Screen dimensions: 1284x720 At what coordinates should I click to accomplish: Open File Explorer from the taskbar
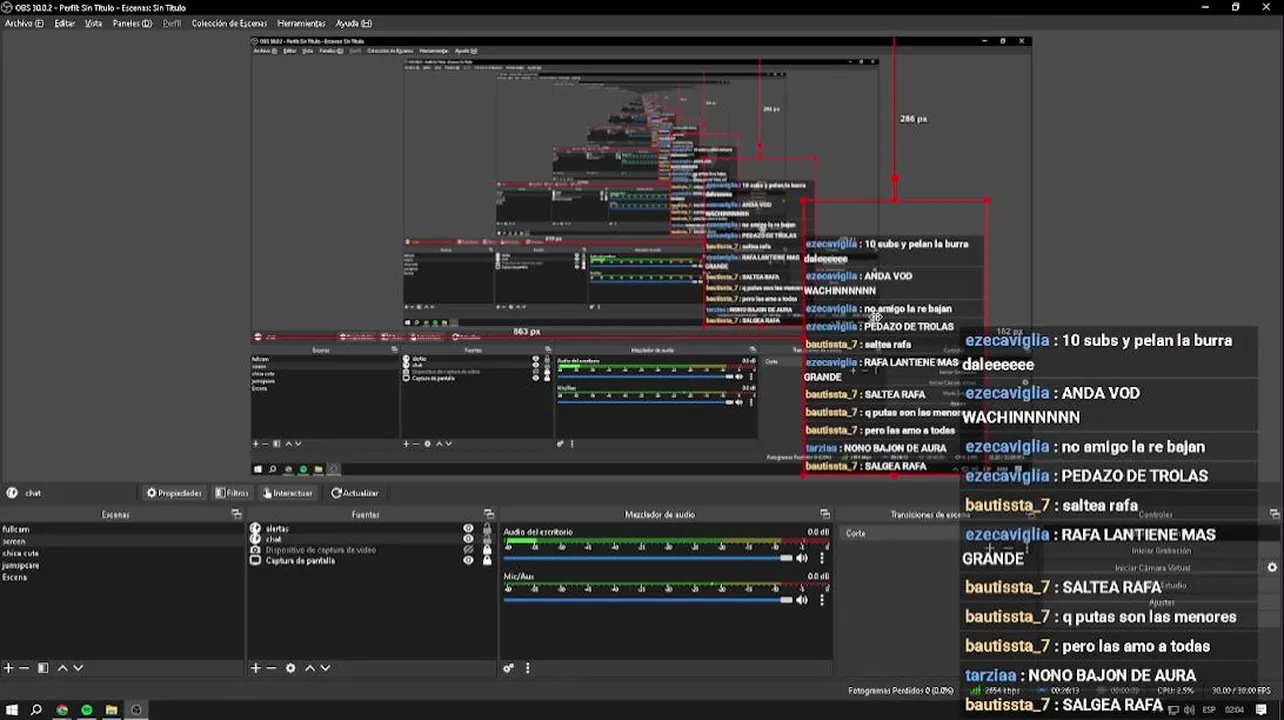pos(112,710)
